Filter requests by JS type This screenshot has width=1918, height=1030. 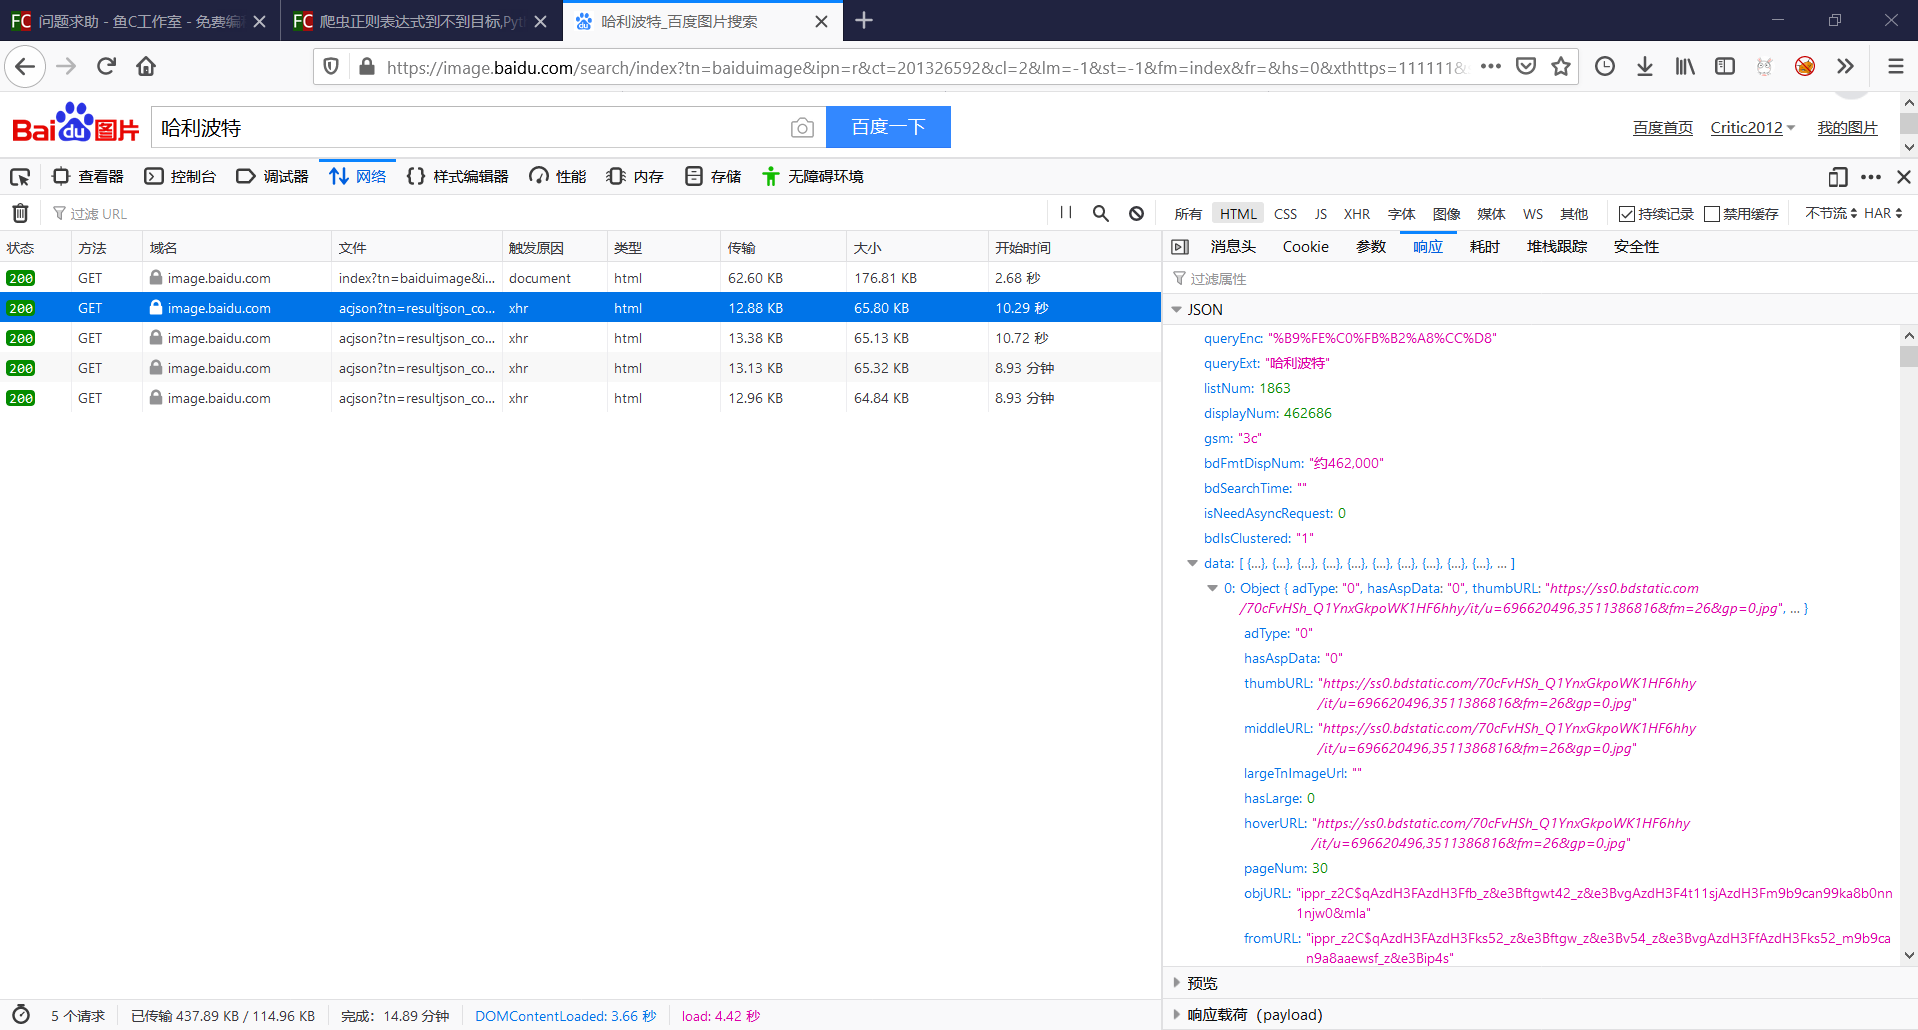(1320, 214)
